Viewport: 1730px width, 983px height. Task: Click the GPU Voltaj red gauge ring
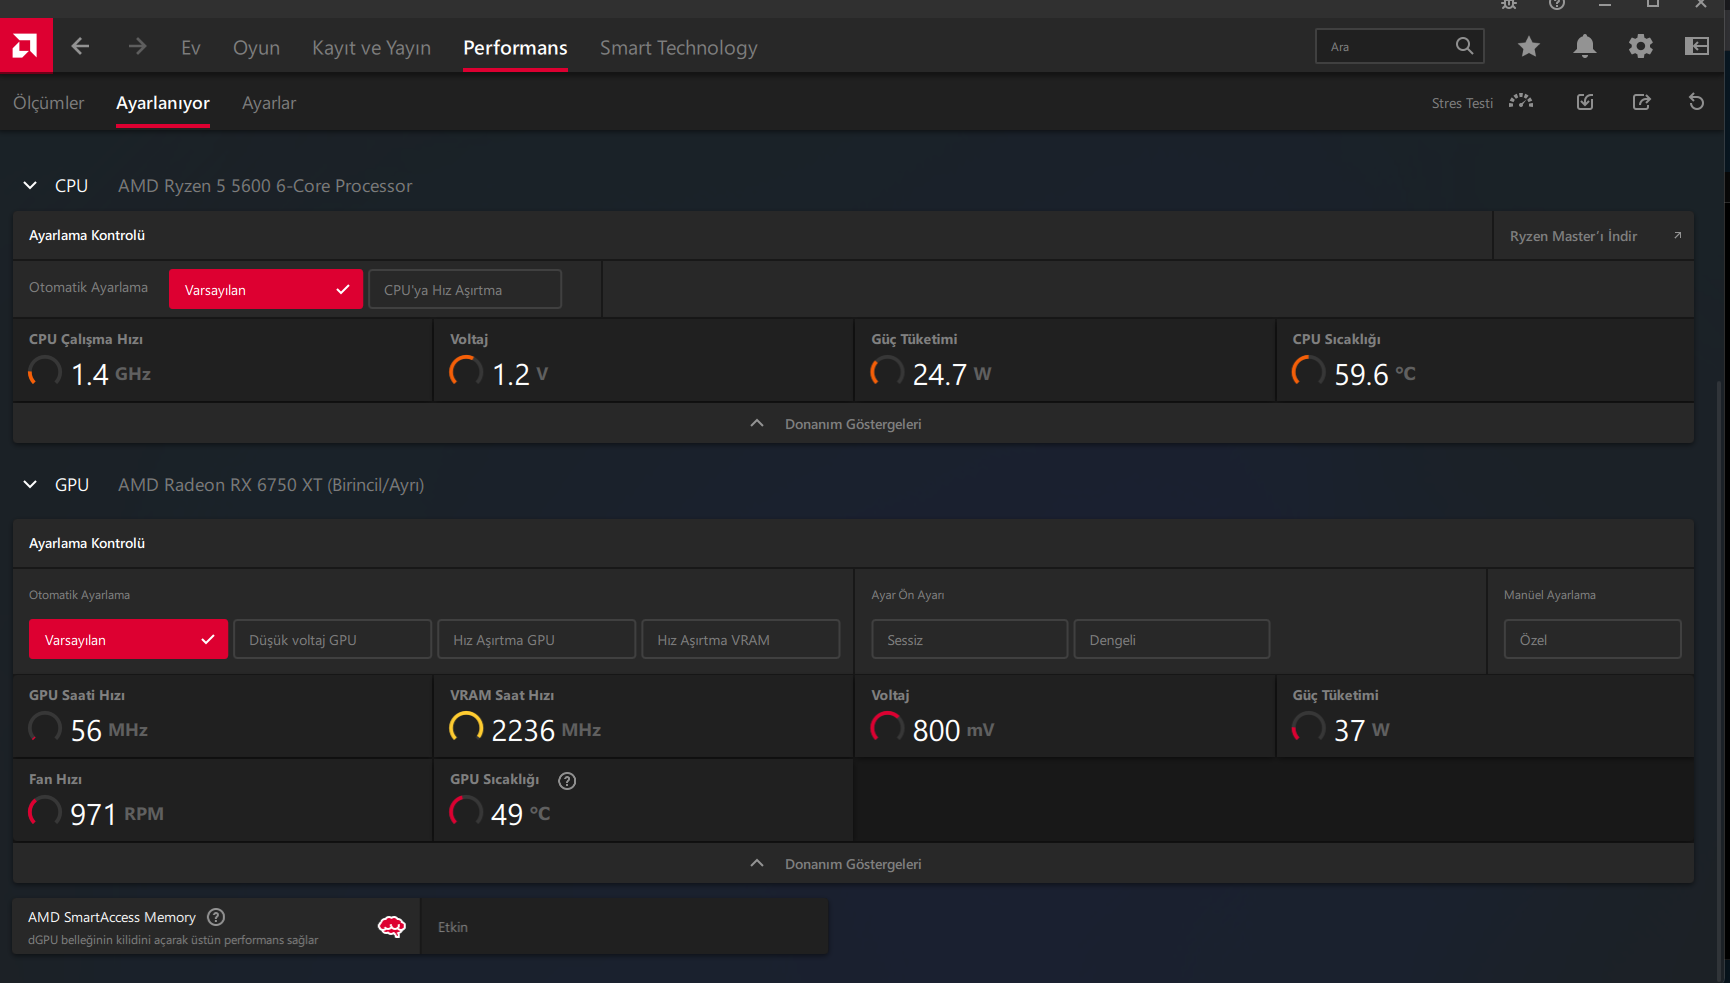click(x=887, y=728)
